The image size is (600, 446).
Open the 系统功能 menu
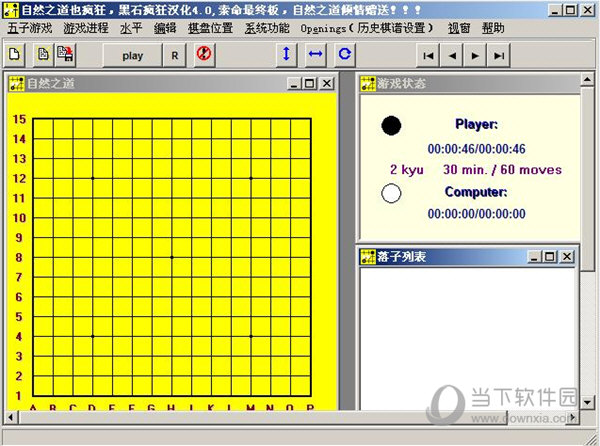pos(267,28)
